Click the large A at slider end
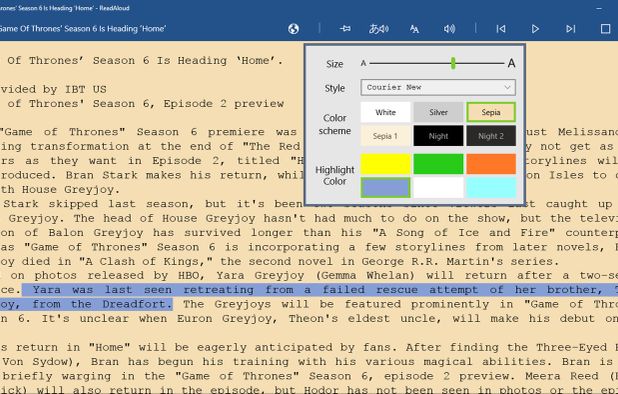The height and width of the screenshot is (394, 618). coord(511,63)
